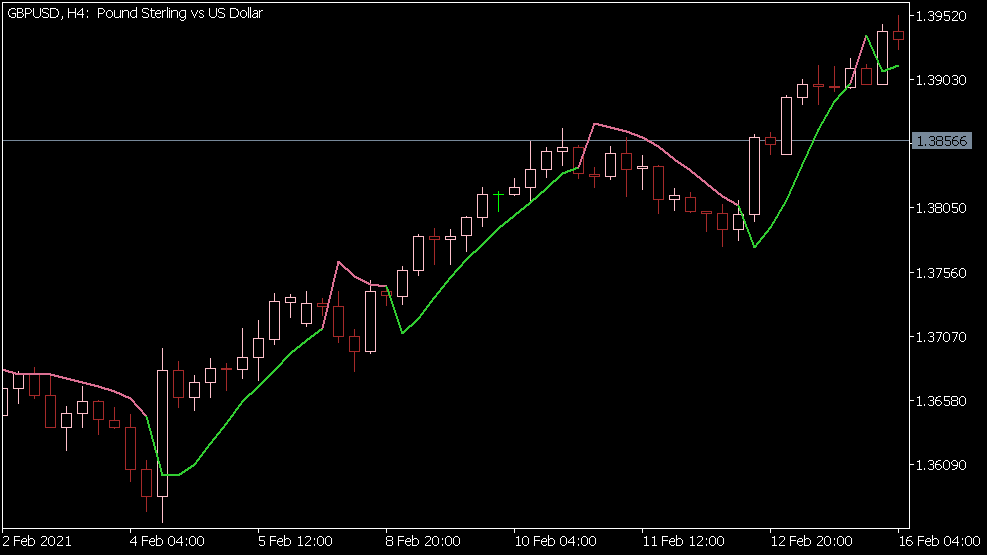
Task: Click the 2 Feb 2021 date label
Action: 37,541
